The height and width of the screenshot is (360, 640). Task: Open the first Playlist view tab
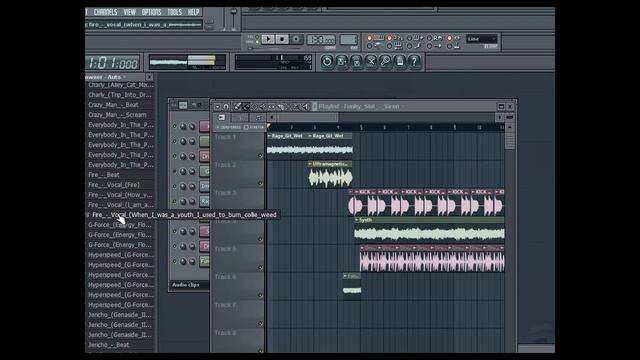click(222, 118)
